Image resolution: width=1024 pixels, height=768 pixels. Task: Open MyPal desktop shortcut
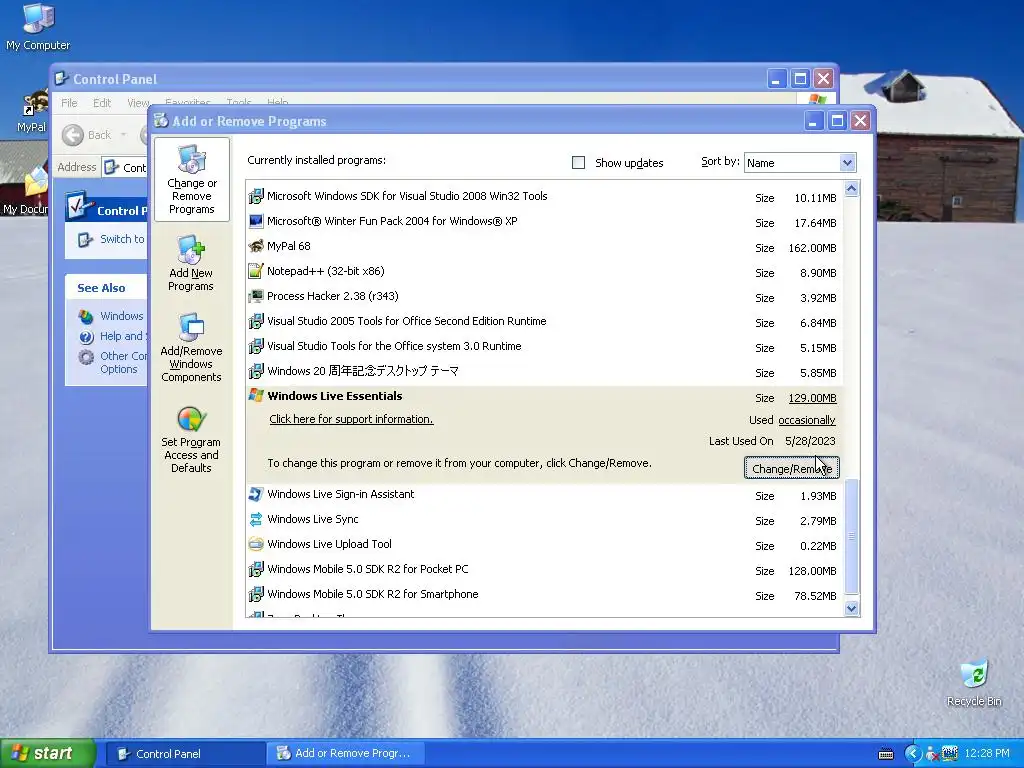pos(31,111)
